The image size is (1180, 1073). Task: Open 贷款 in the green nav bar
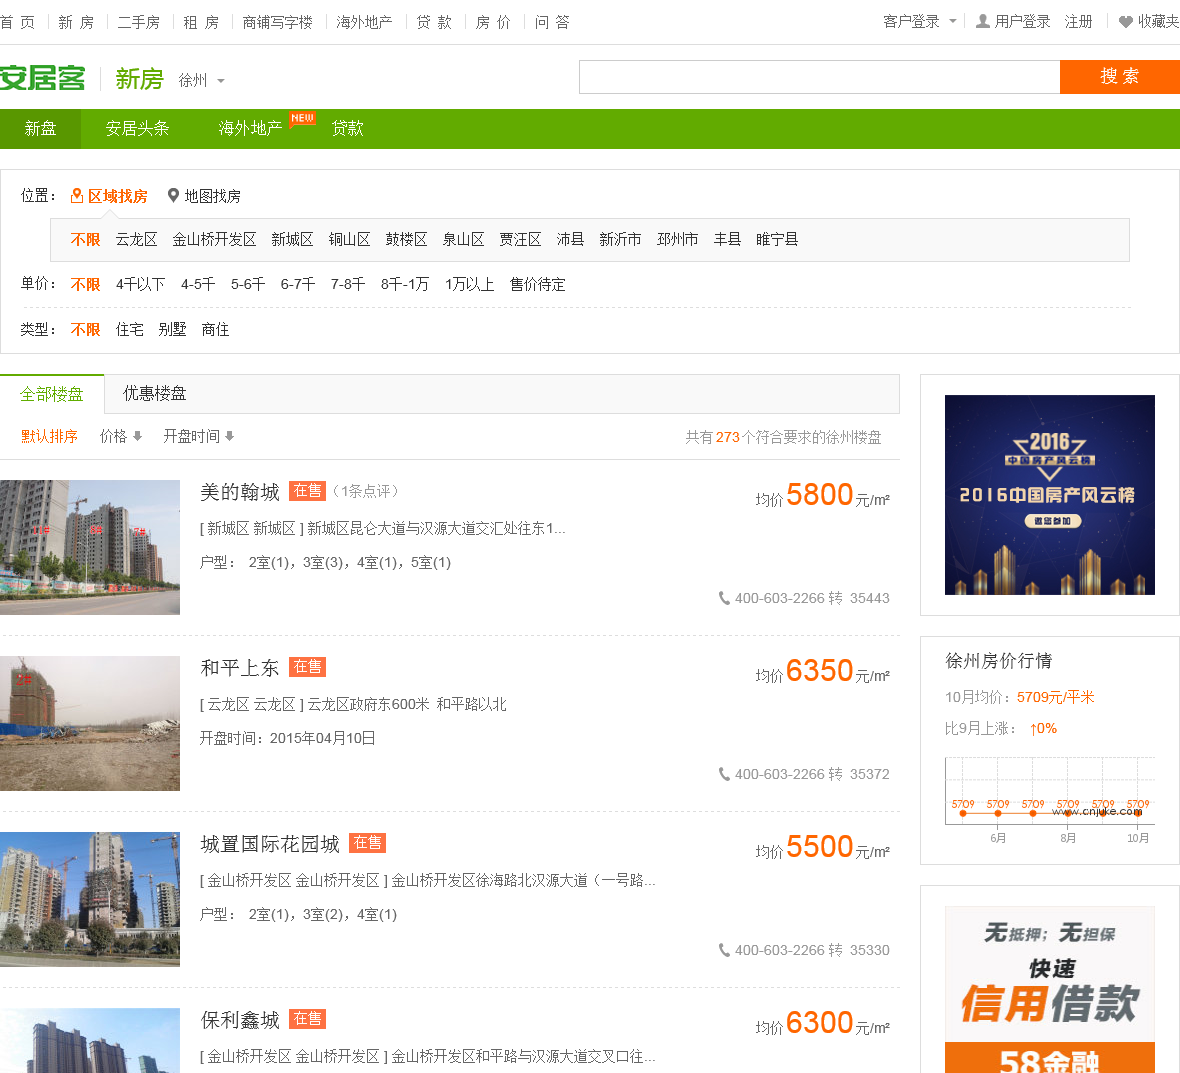[x=348, y=129]
